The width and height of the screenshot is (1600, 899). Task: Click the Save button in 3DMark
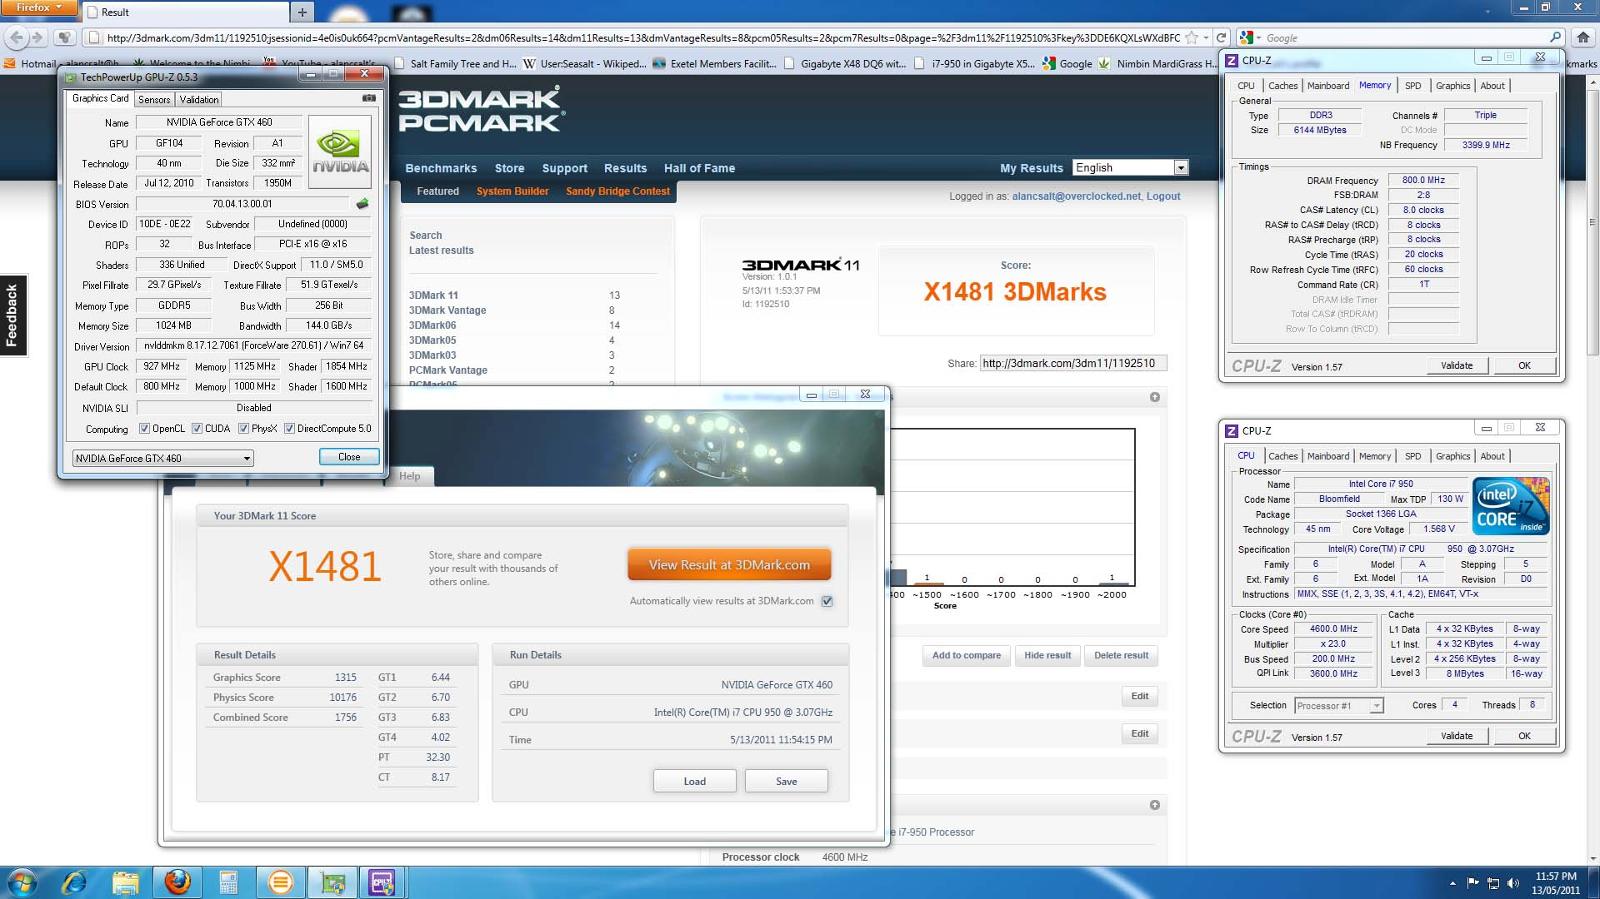pyautogui.click(x=786, y=781)
